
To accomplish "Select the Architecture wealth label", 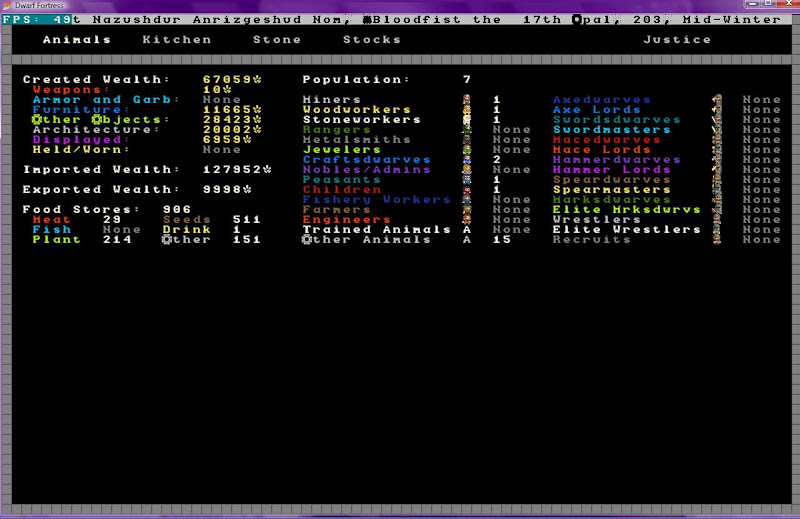I will (x=96, y=130).
